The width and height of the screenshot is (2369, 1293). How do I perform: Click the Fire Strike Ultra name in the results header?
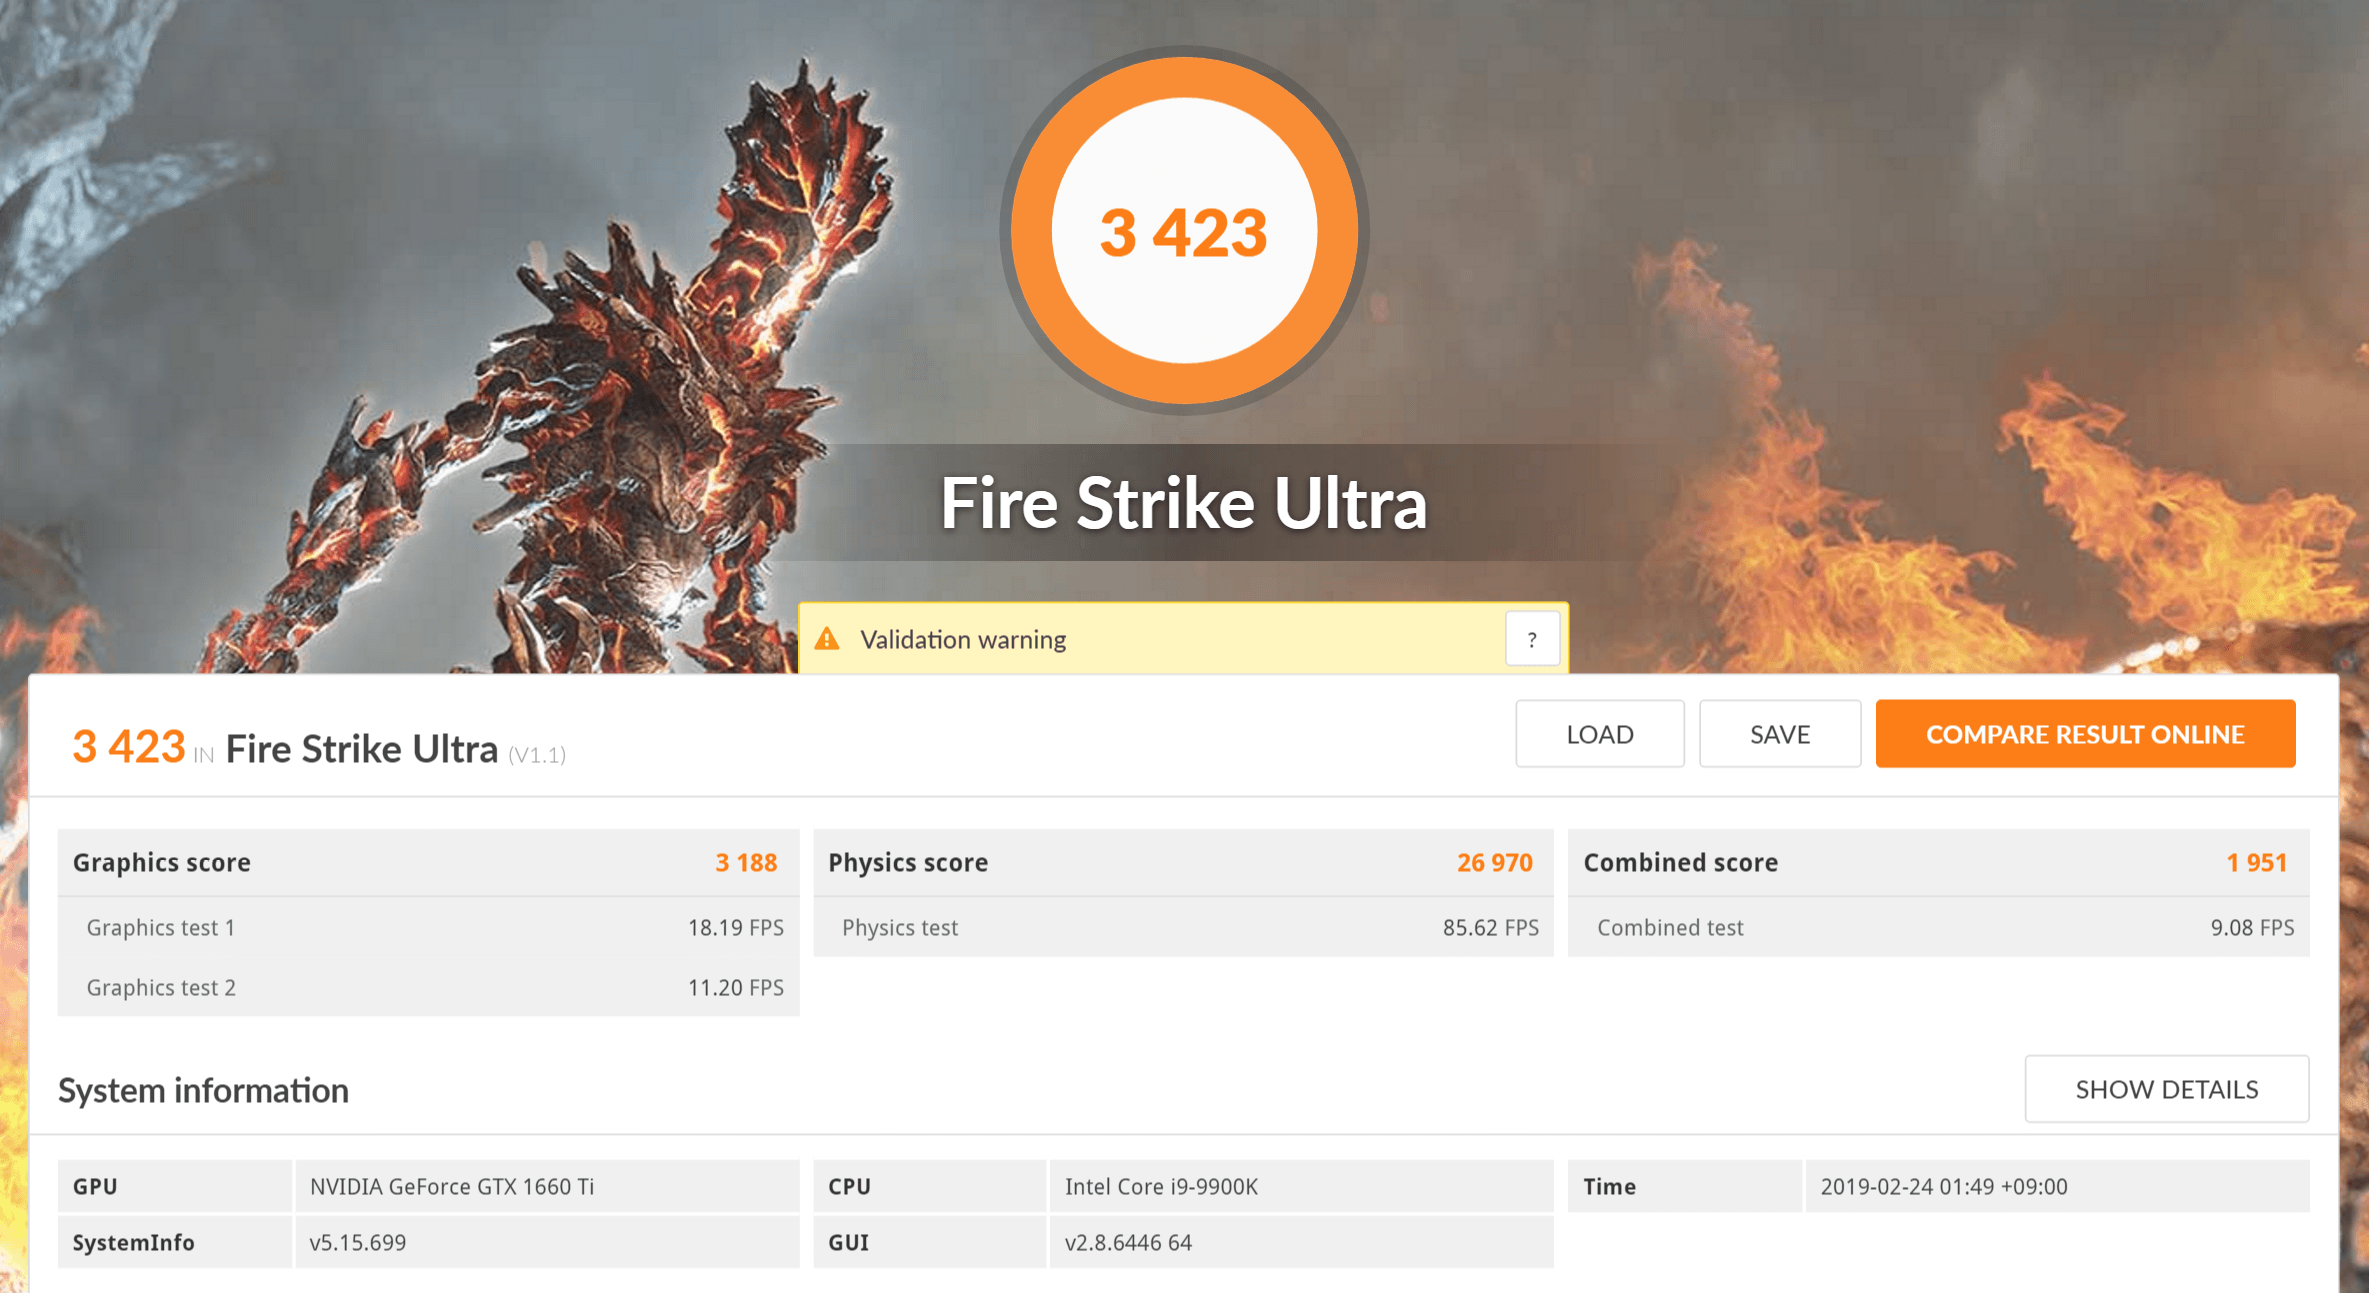click(361, 749)
